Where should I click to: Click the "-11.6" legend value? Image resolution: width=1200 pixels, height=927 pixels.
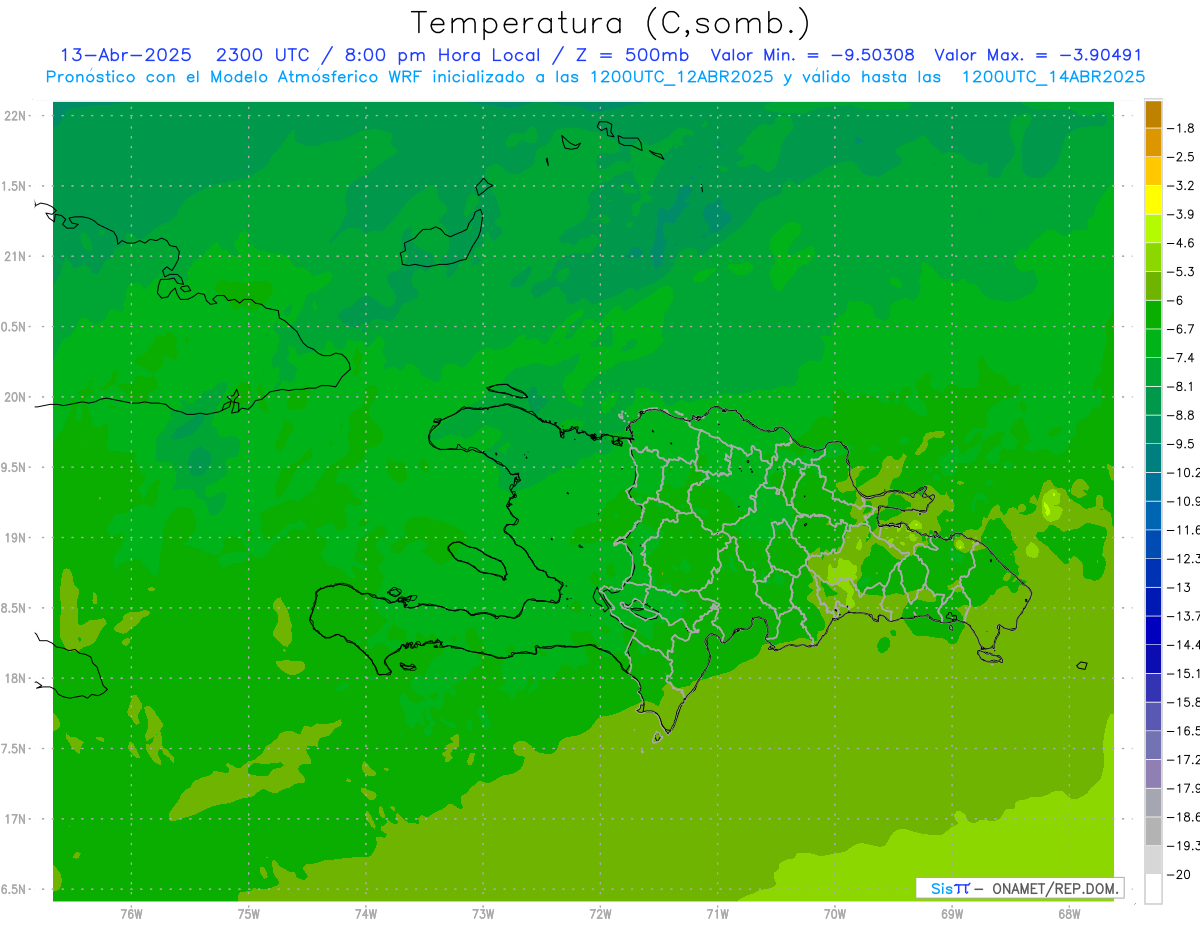tap(1184, 530)
